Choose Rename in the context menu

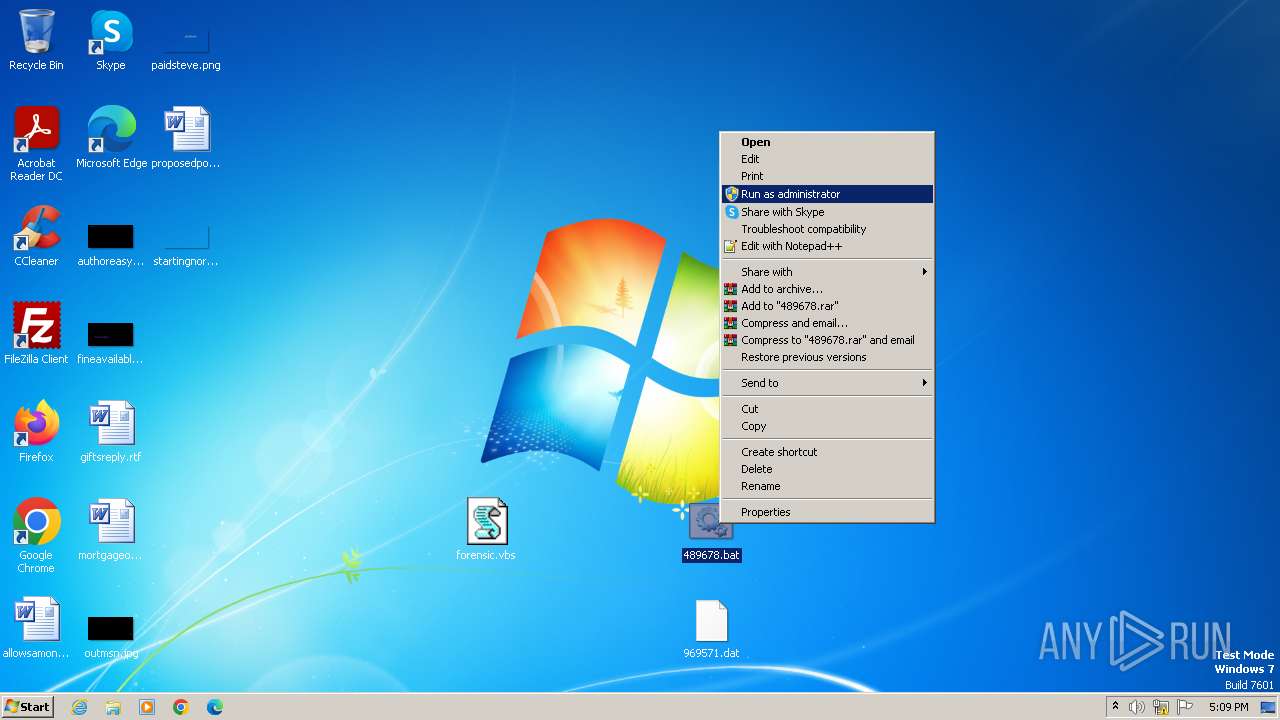click(x=827, y=486)
